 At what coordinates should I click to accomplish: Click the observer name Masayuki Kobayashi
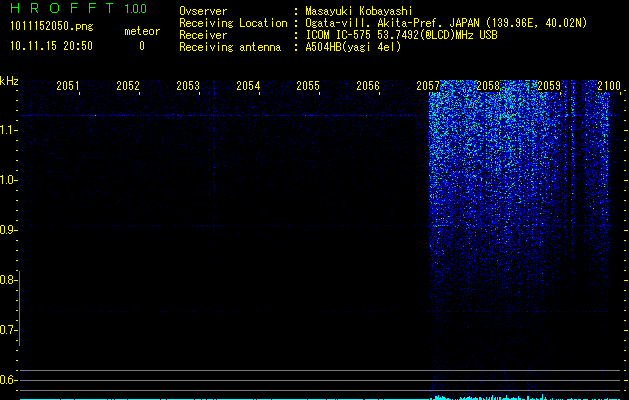click(359, 11)
